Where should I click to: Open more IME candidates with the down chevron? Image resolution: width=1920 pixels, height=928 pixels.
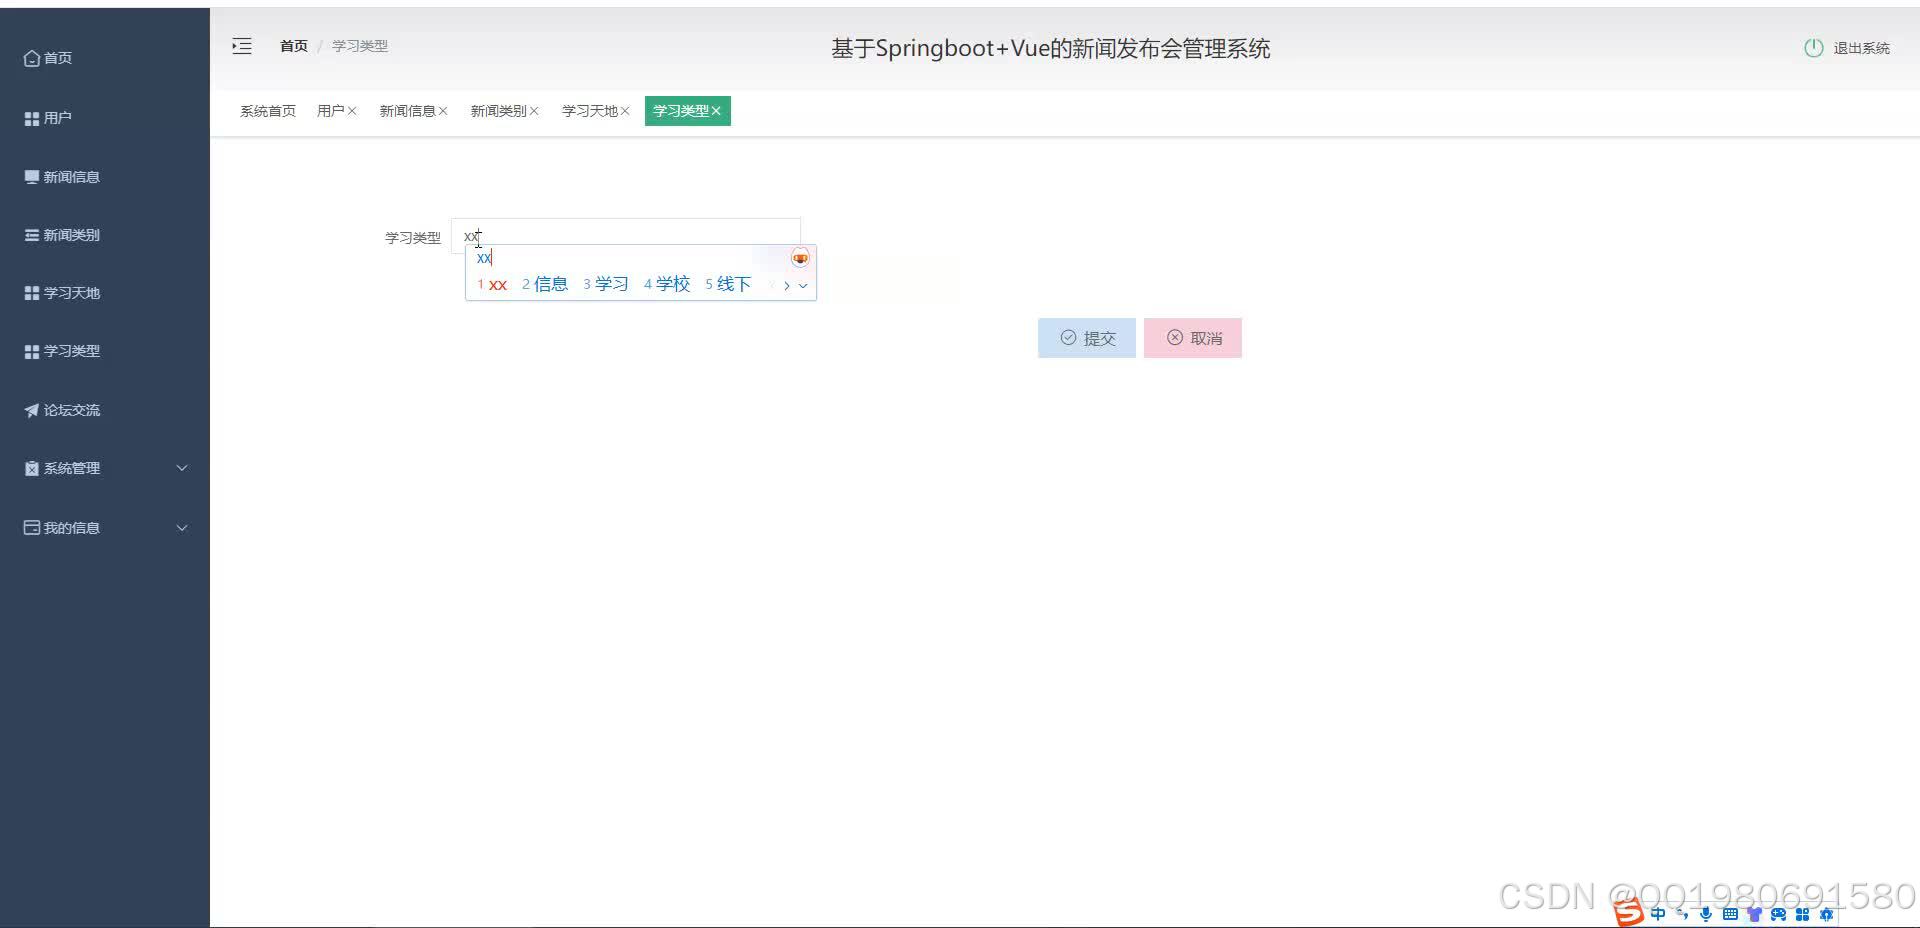point(804,285)
